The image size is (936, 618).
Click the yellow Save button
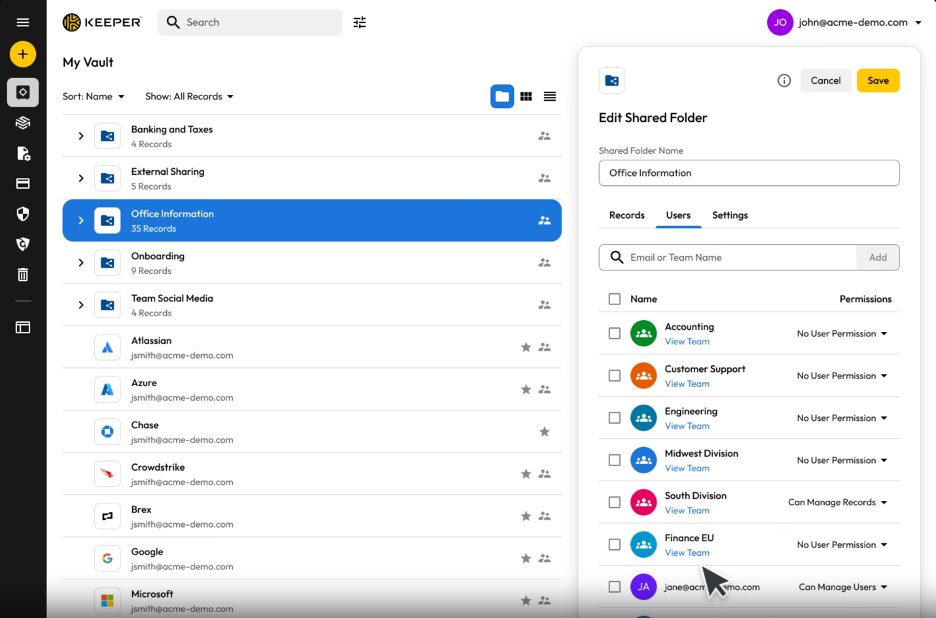click(877, 80)
